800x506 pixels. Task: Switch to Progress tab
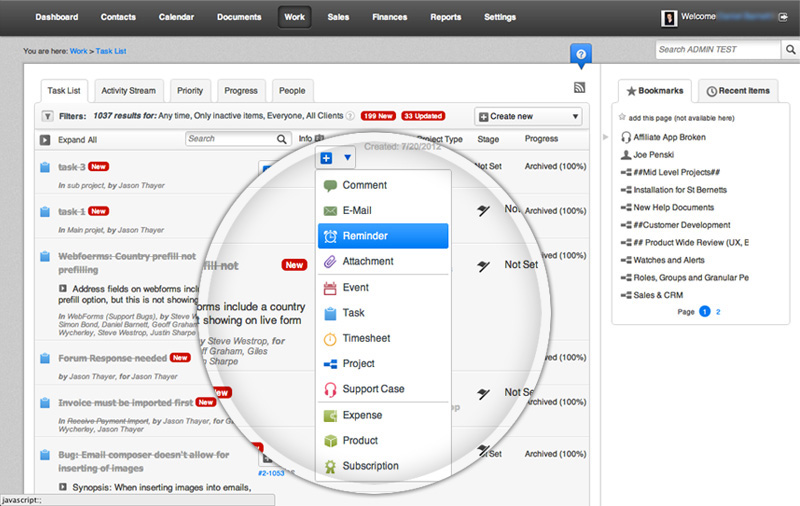tap(241, 91)
